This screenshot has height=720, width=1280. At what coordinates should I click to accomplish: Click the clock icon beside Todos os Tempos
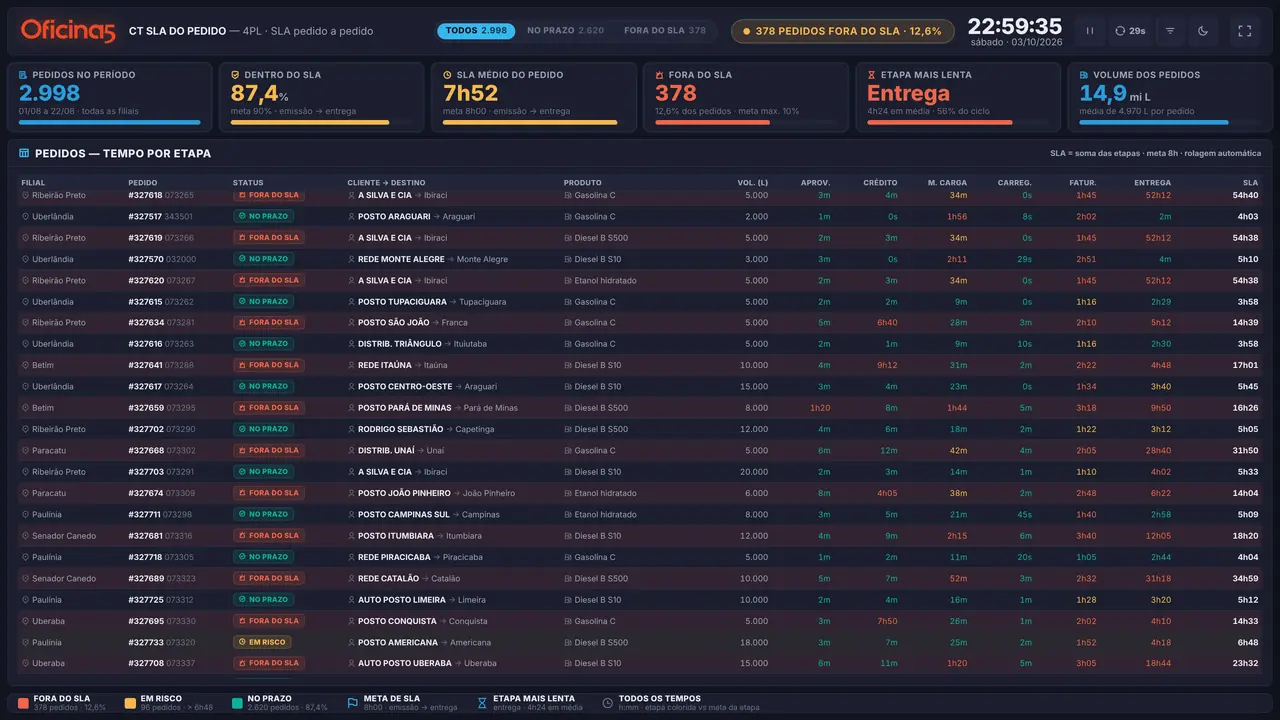[608, 703]
